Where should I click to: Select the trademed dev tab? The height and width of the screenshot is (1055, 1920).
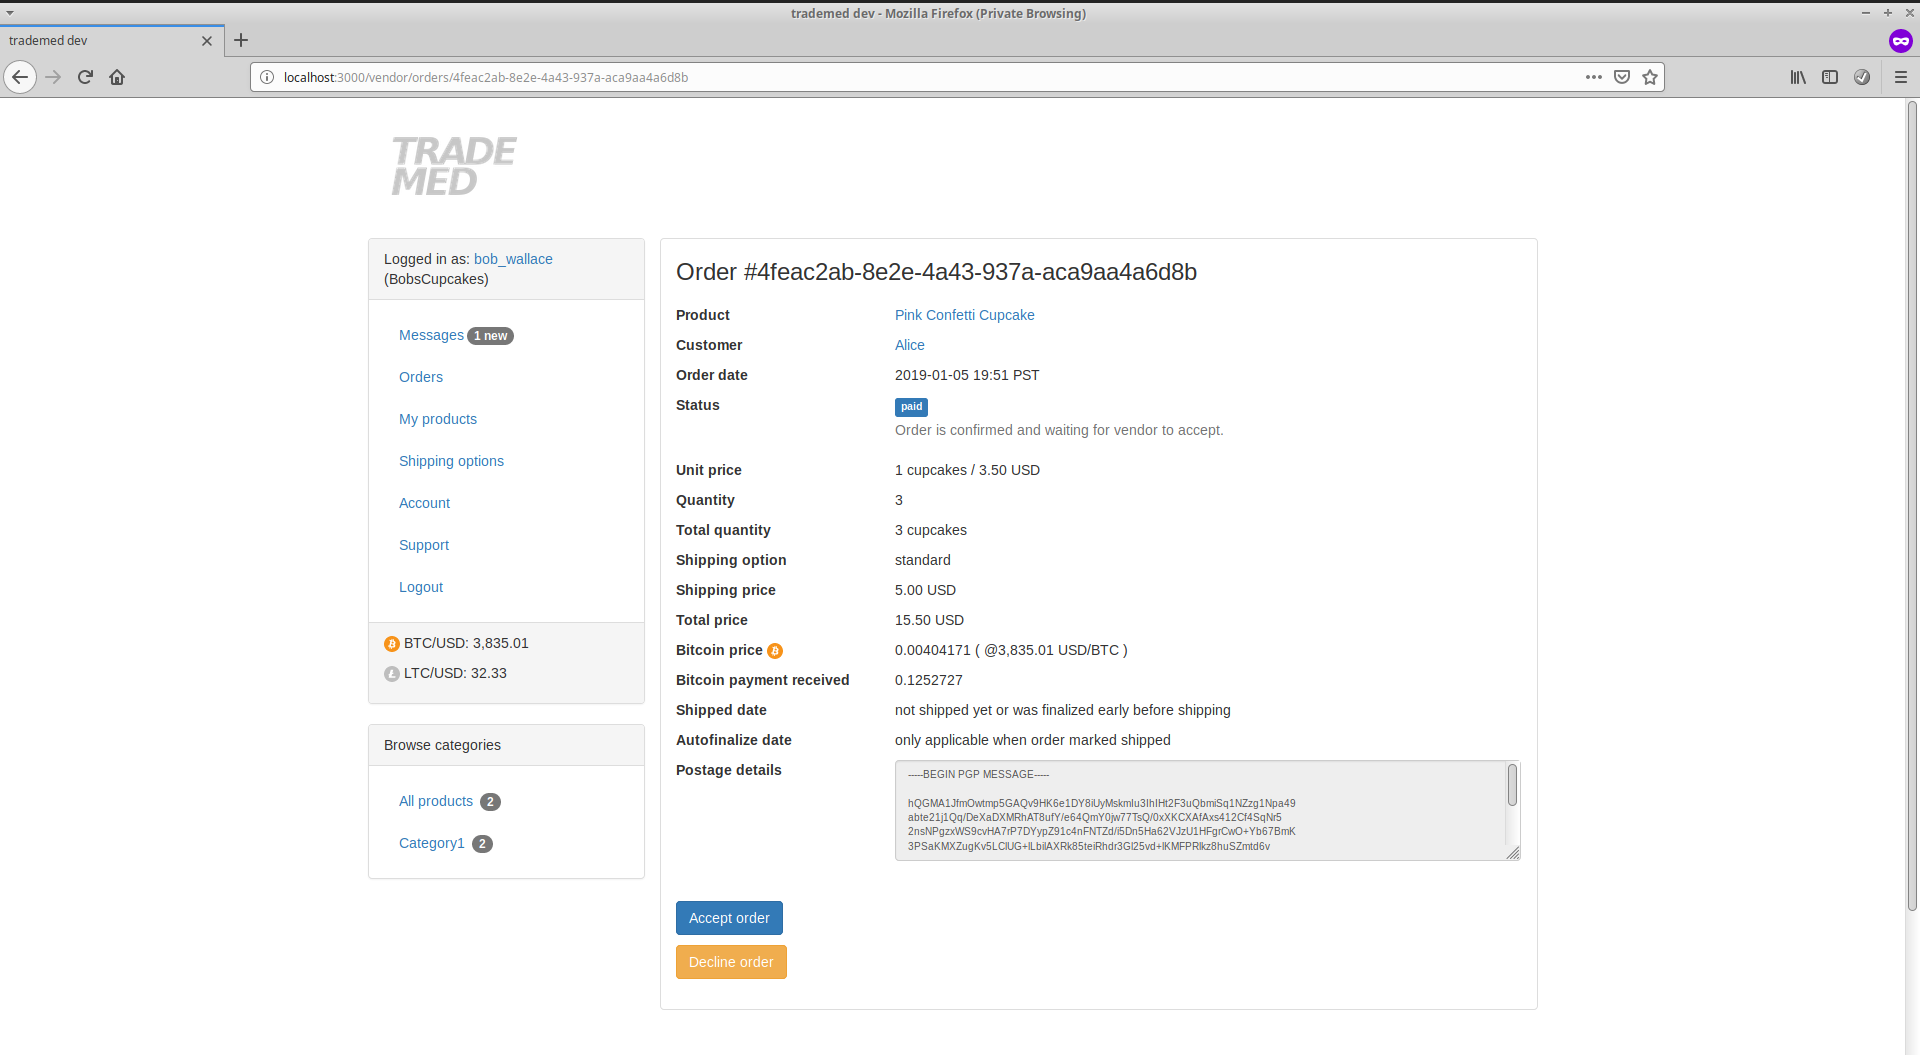[x=100, y=40]
